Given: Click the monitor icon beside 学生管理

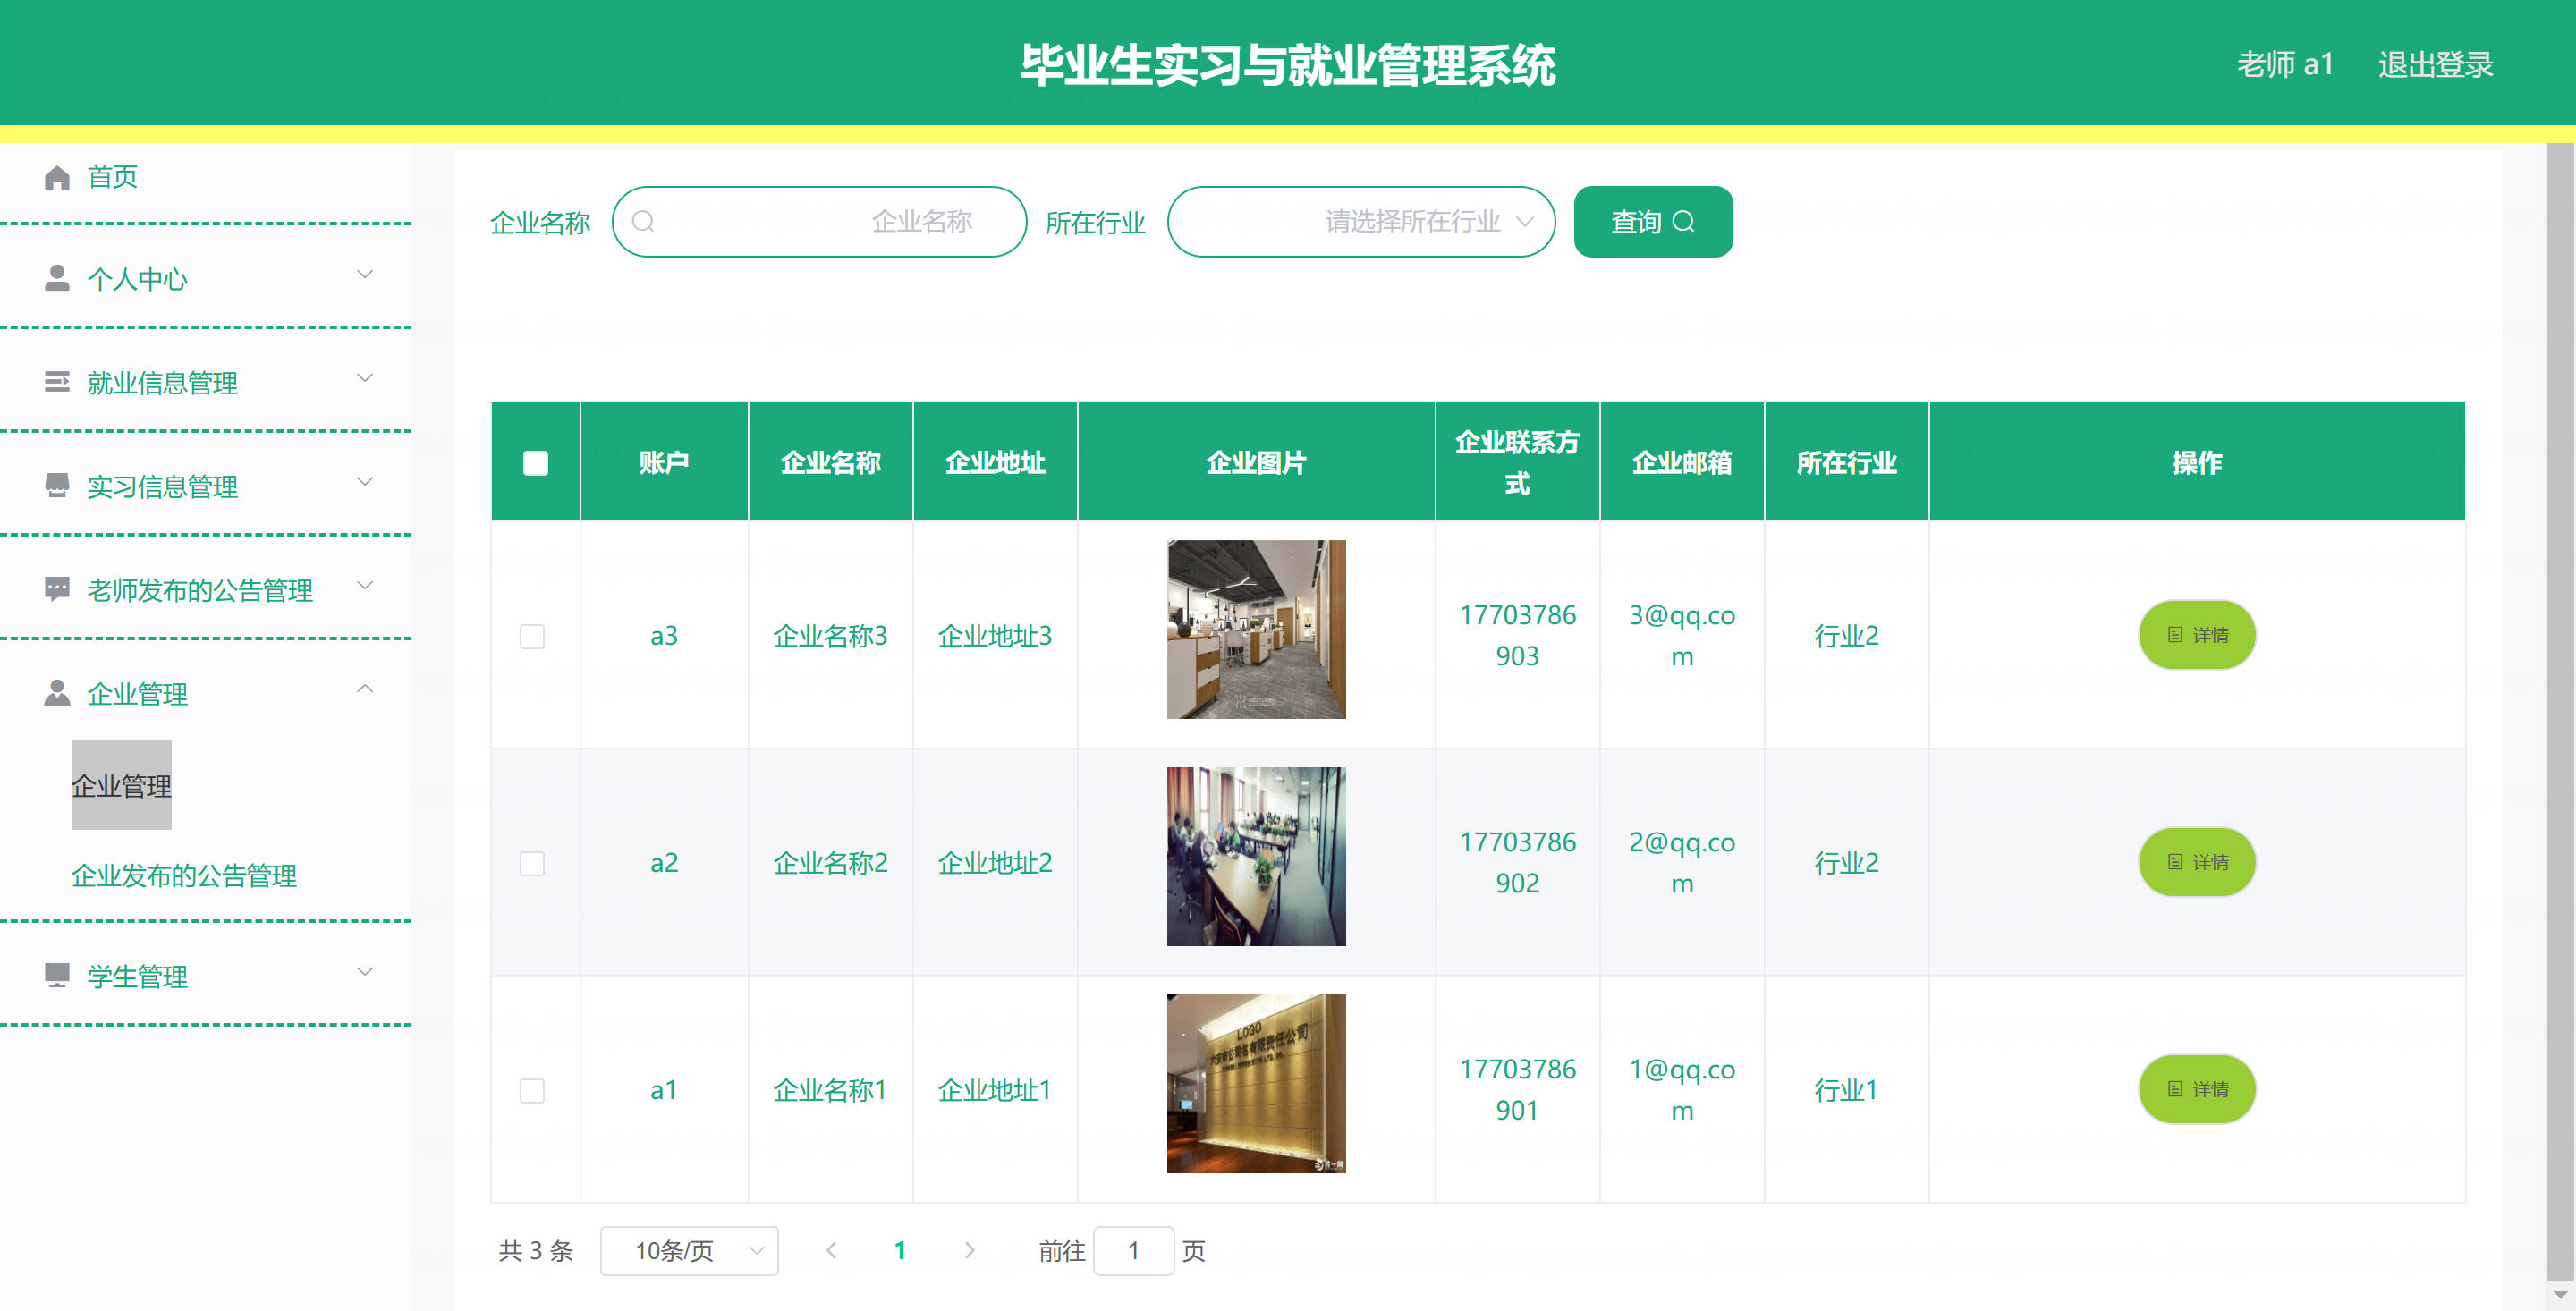Looking at the screenshot, I should pos(57,975).
